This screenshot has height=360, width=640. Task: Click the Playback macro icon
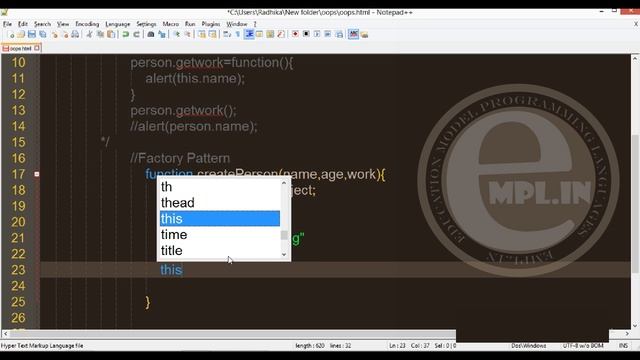317,35
